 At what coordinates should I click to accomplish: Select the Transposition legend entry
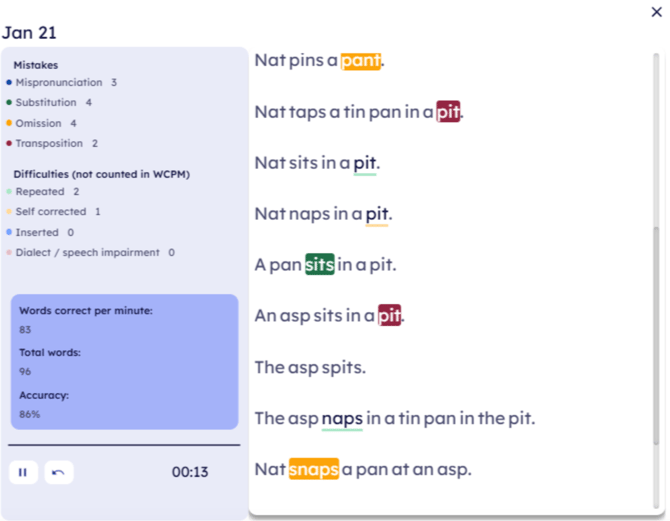[50, 144]
